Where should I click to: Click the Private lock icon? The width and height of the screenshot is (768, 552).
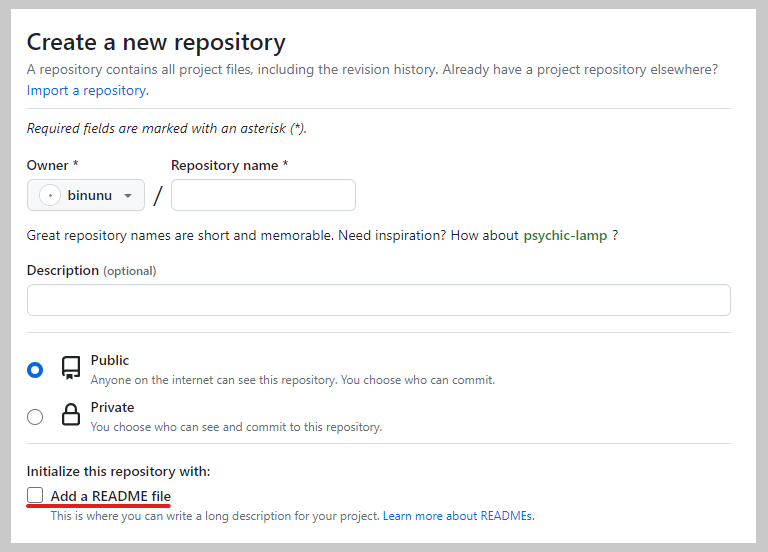[x=71, y=414]
